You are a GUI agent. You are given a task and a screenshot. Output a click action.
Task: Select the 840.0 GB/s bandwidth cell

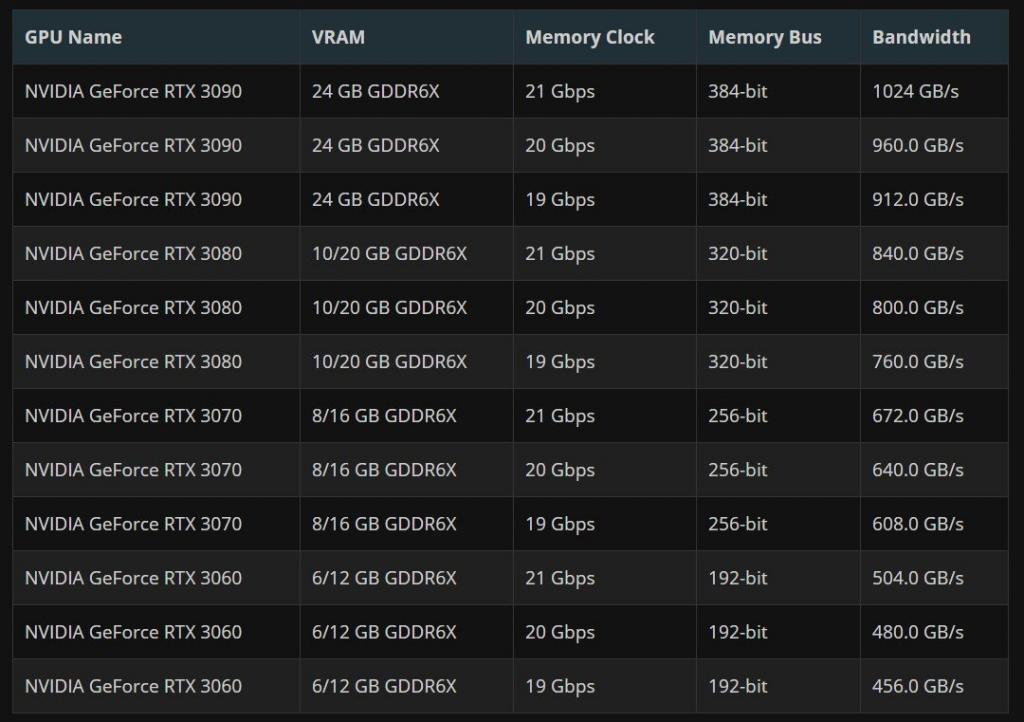pos(917,253)
